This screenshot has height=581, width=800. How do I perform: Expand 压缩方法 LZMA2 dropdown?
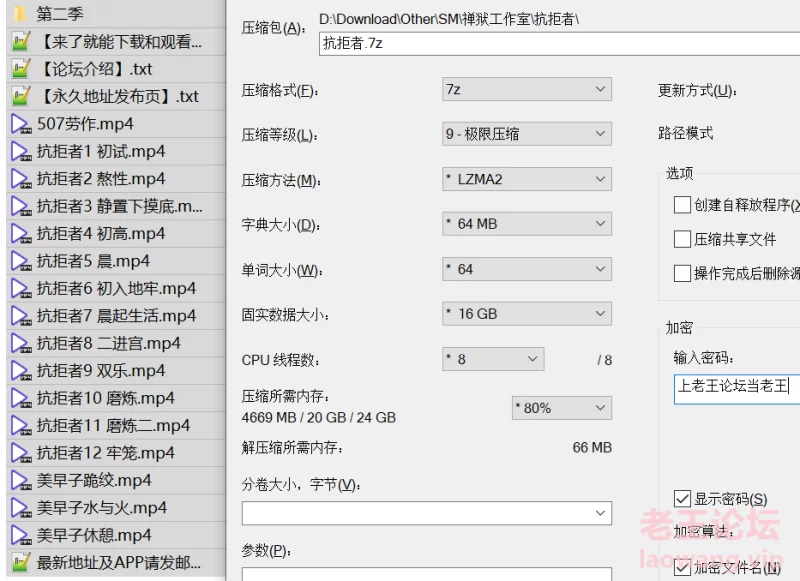pyautogui.click(x=527, y=179)
